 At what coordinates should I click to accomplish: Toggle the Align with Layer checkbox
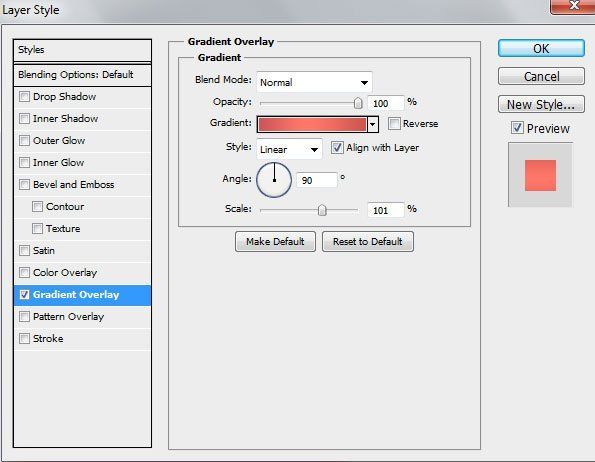pyautogui.click(x=337, y=148)
